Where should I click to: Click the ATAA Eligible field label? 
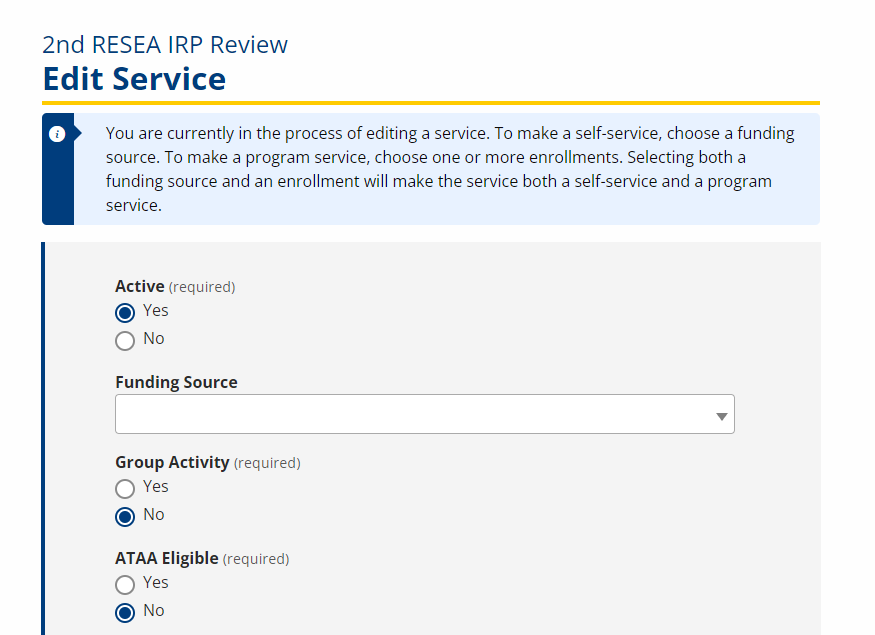(166, 559)
